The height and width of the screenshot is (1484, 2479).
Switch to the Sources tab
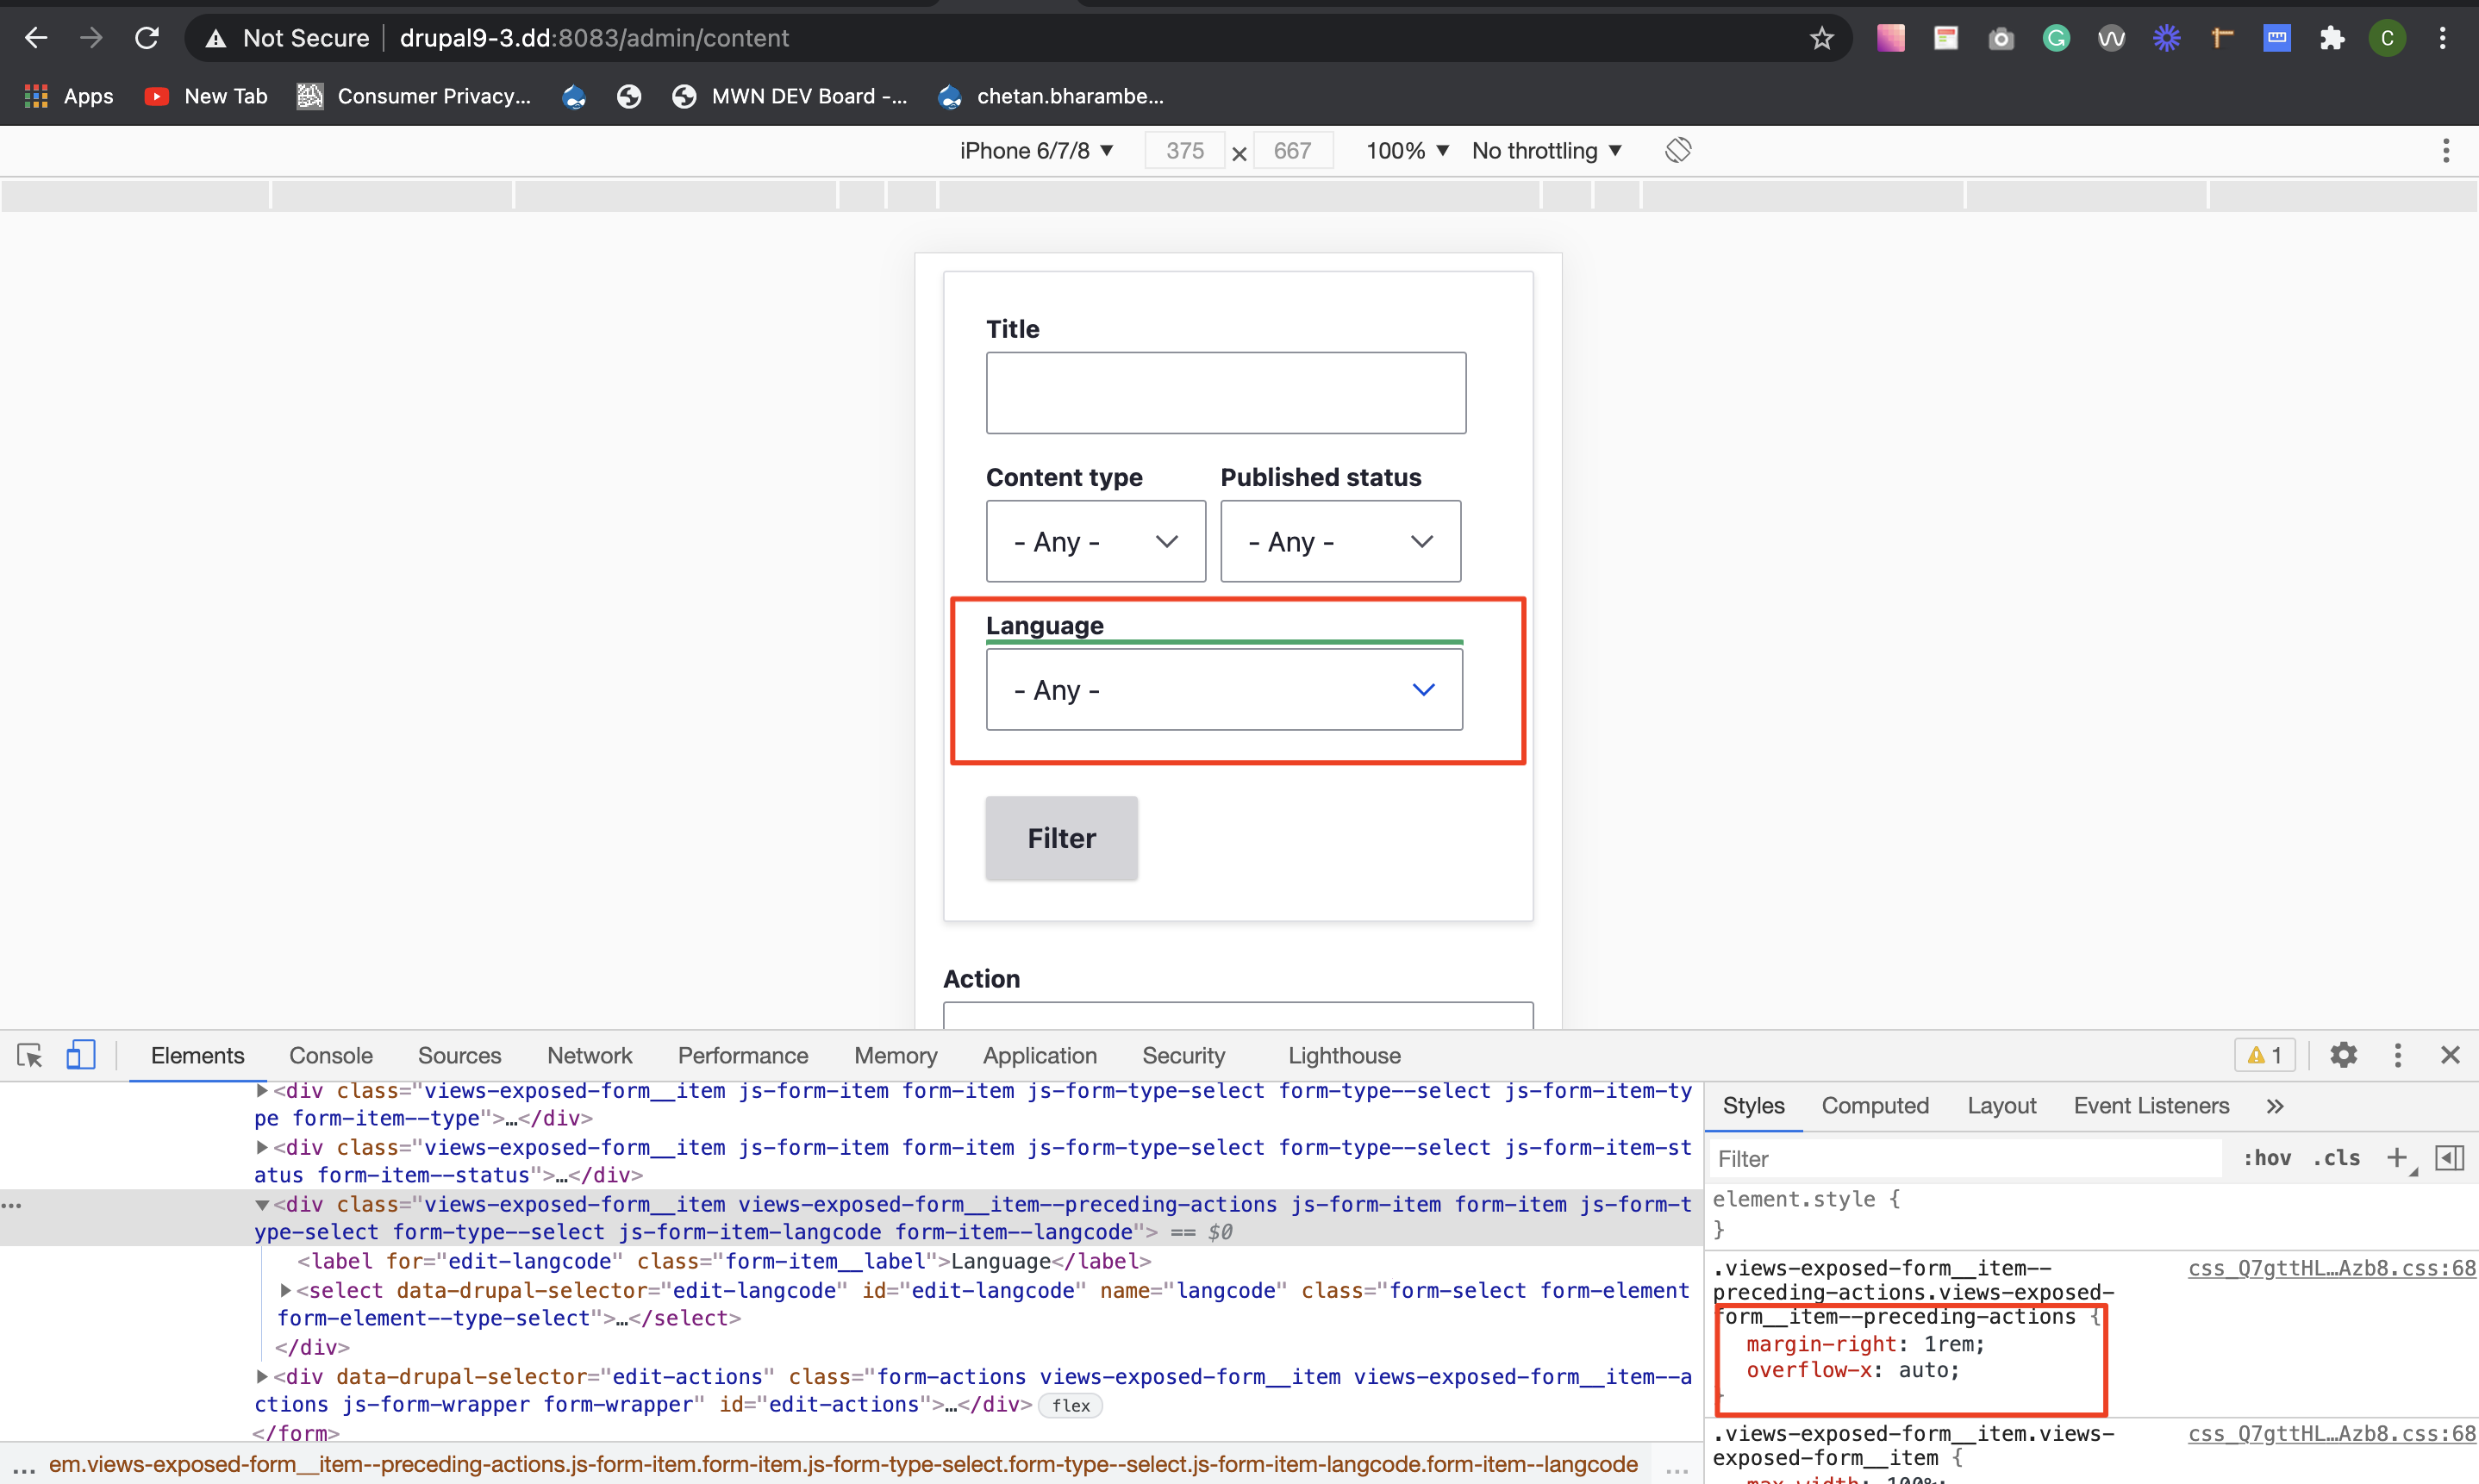click(x=459, y=1055)
